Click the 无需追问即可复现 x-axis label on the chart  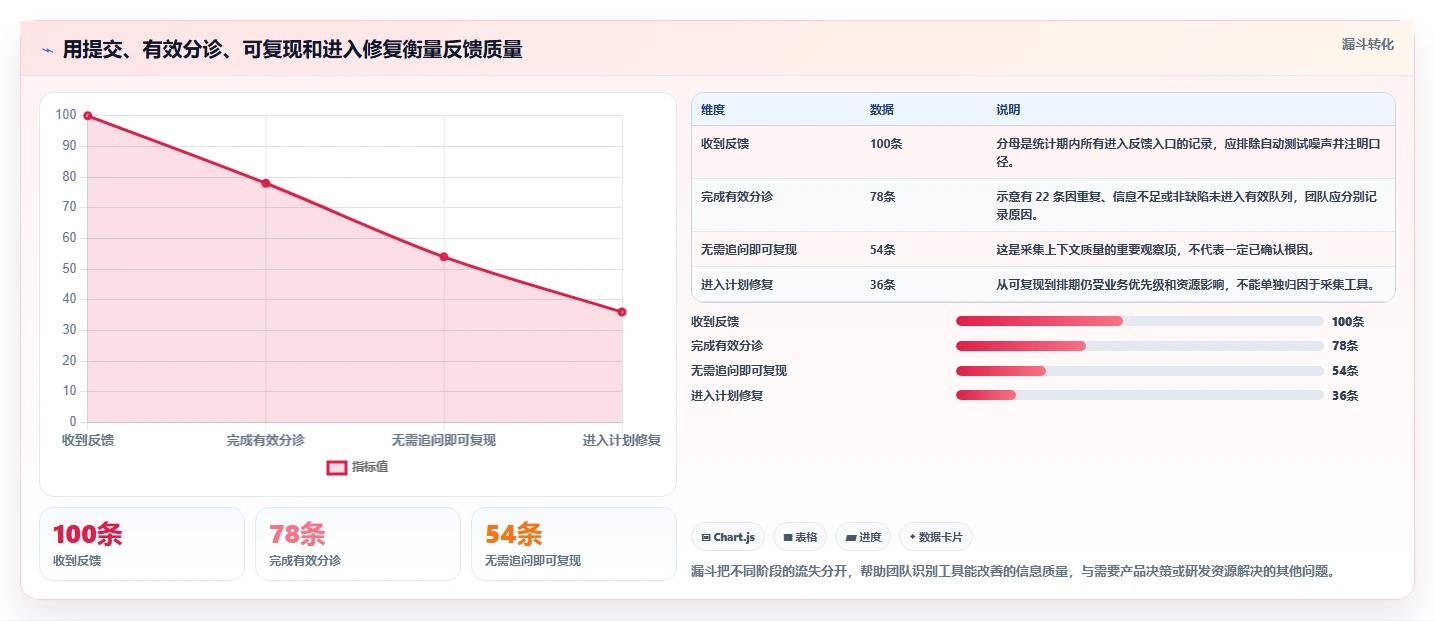pyautogui.click(x=444, y=440)
